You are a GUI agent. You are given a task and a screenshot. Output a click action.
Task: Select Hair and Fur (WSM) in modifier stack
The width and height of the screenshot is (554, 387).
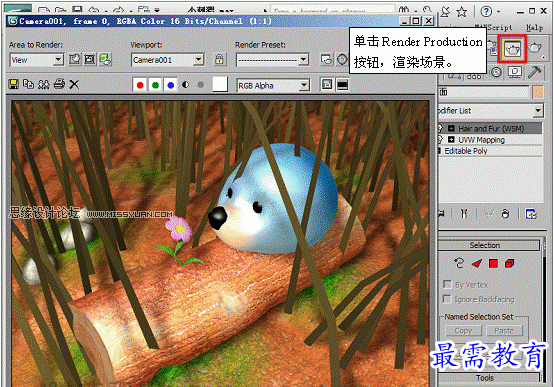point(491,128)
